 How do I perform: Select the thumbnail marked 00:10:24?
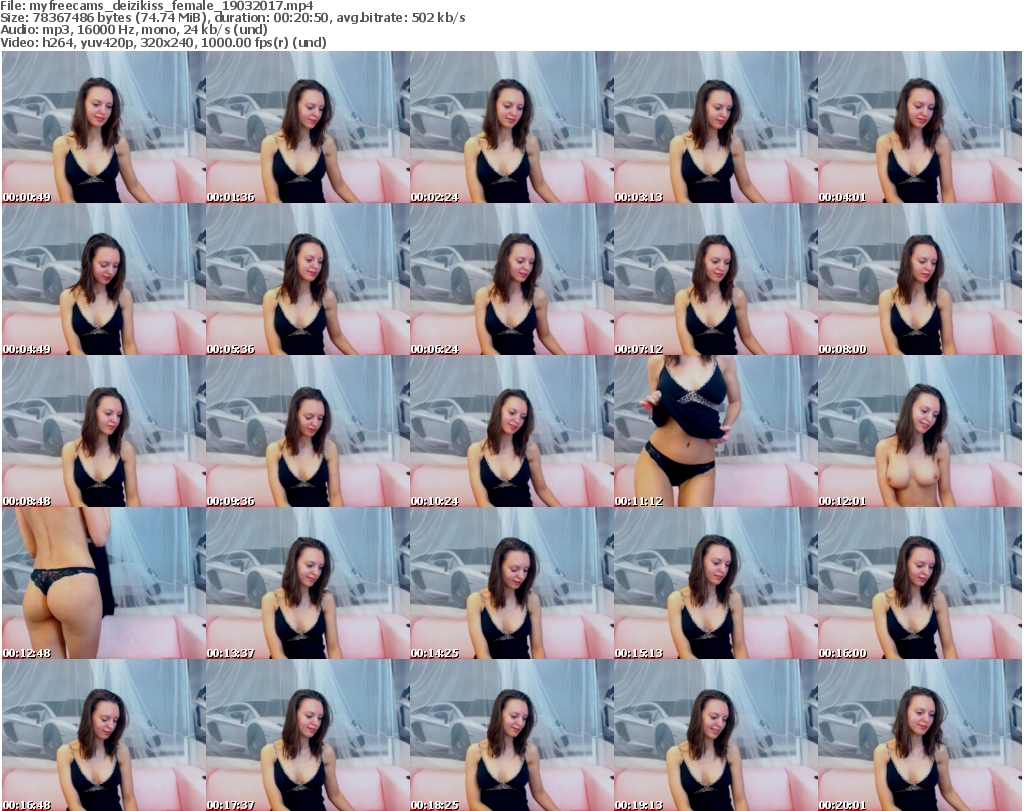tap(511, 431)
